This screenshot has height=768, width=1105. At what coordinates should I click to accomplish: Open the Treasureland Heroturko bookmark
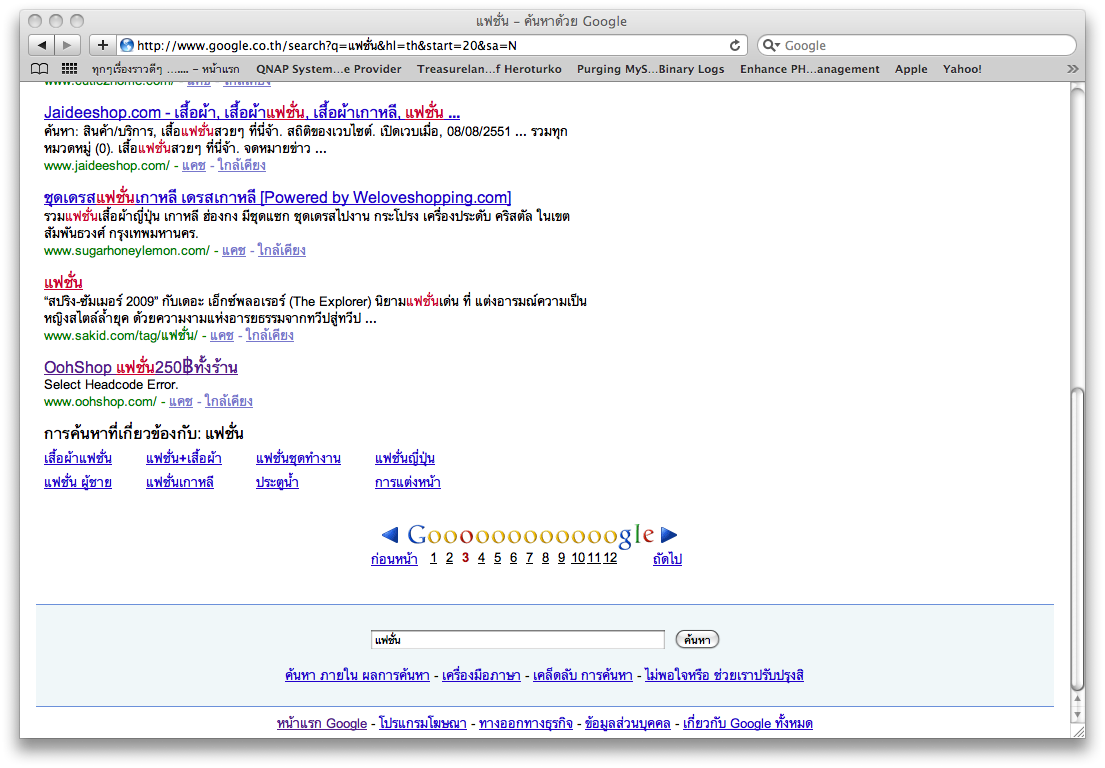tap(489, 69)
